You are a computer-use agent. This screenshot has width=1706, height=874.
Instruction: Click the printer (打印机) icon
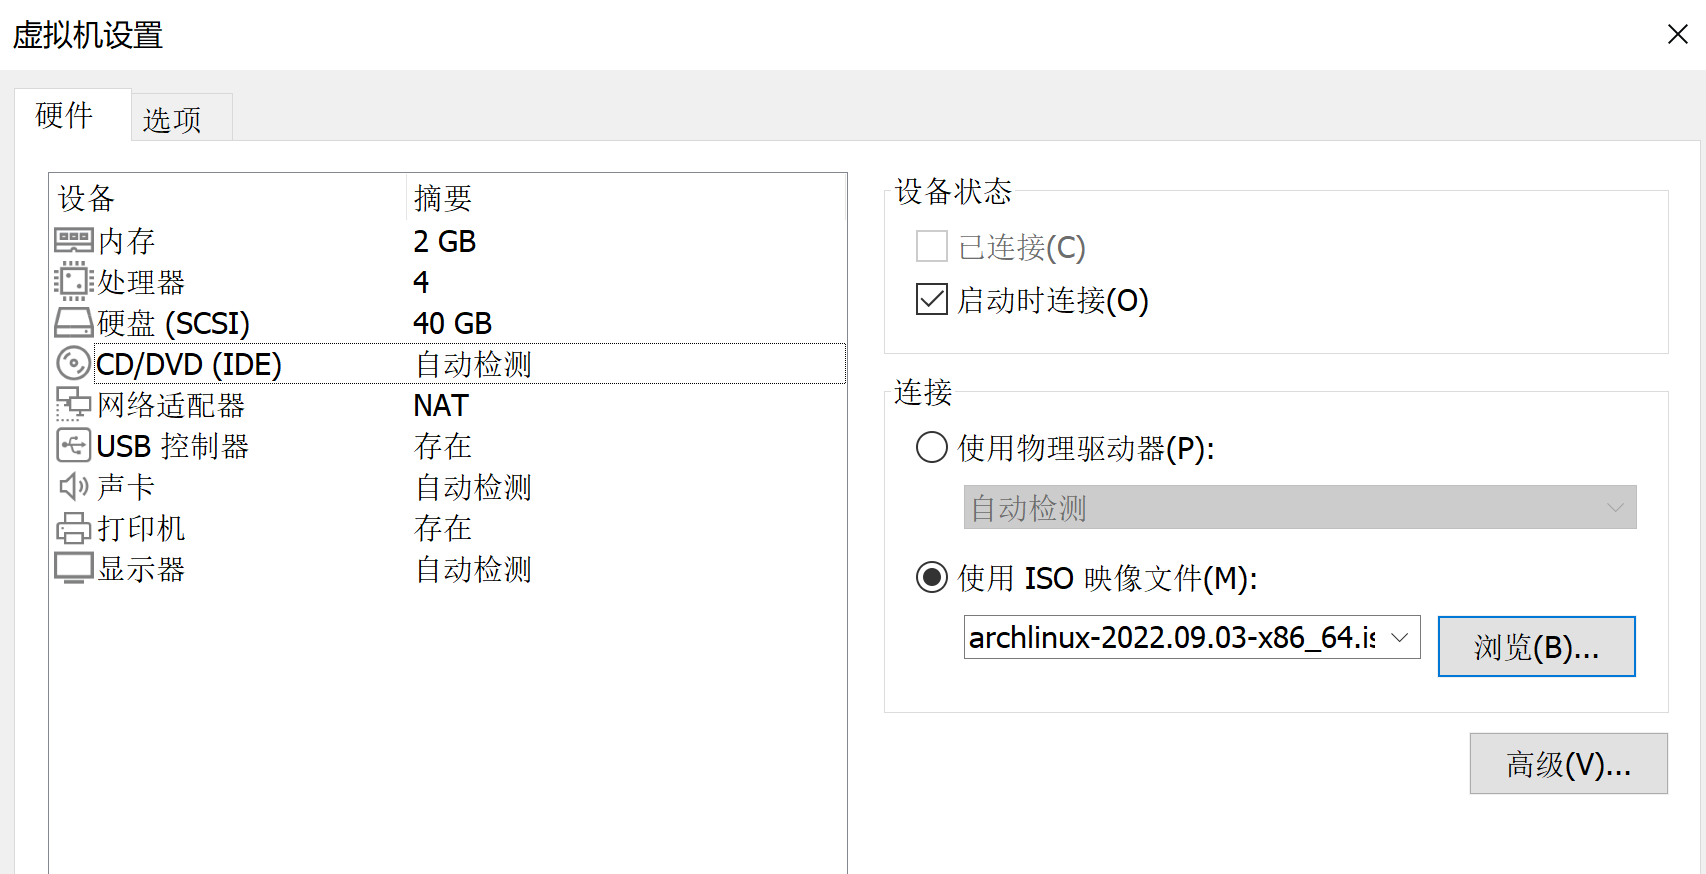coord(74,528)
